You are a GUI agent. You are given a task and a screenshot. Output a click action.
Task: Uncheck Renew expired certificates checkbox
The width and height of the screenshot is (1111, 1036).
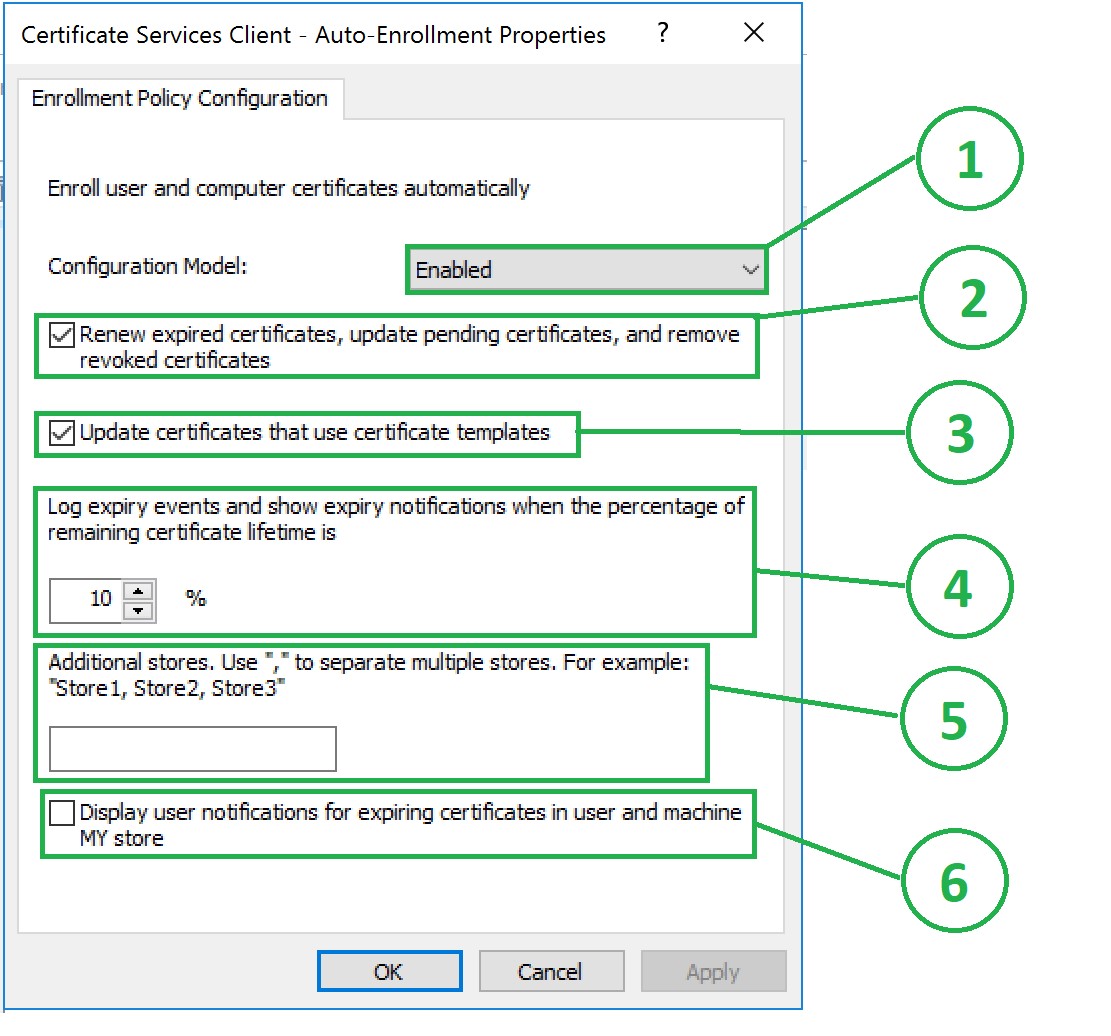(x=63, y=336)
